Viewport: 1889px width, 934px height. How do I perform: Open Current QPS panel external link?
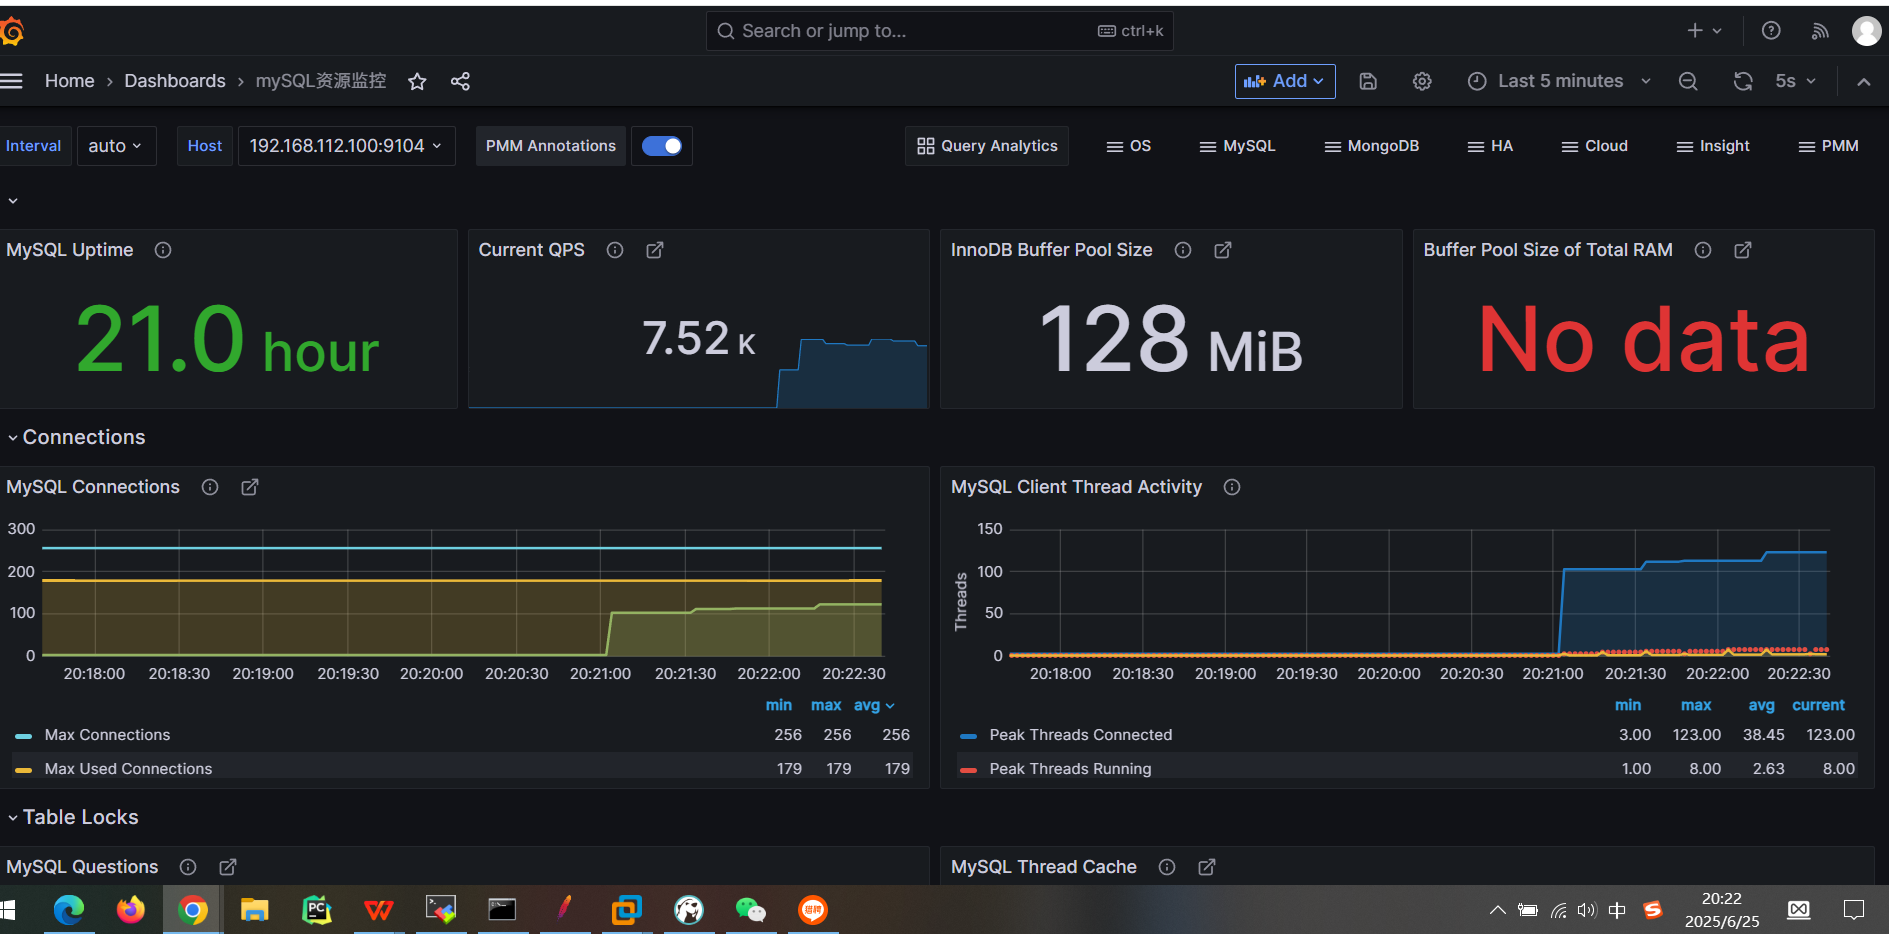[x=655, y=250]
